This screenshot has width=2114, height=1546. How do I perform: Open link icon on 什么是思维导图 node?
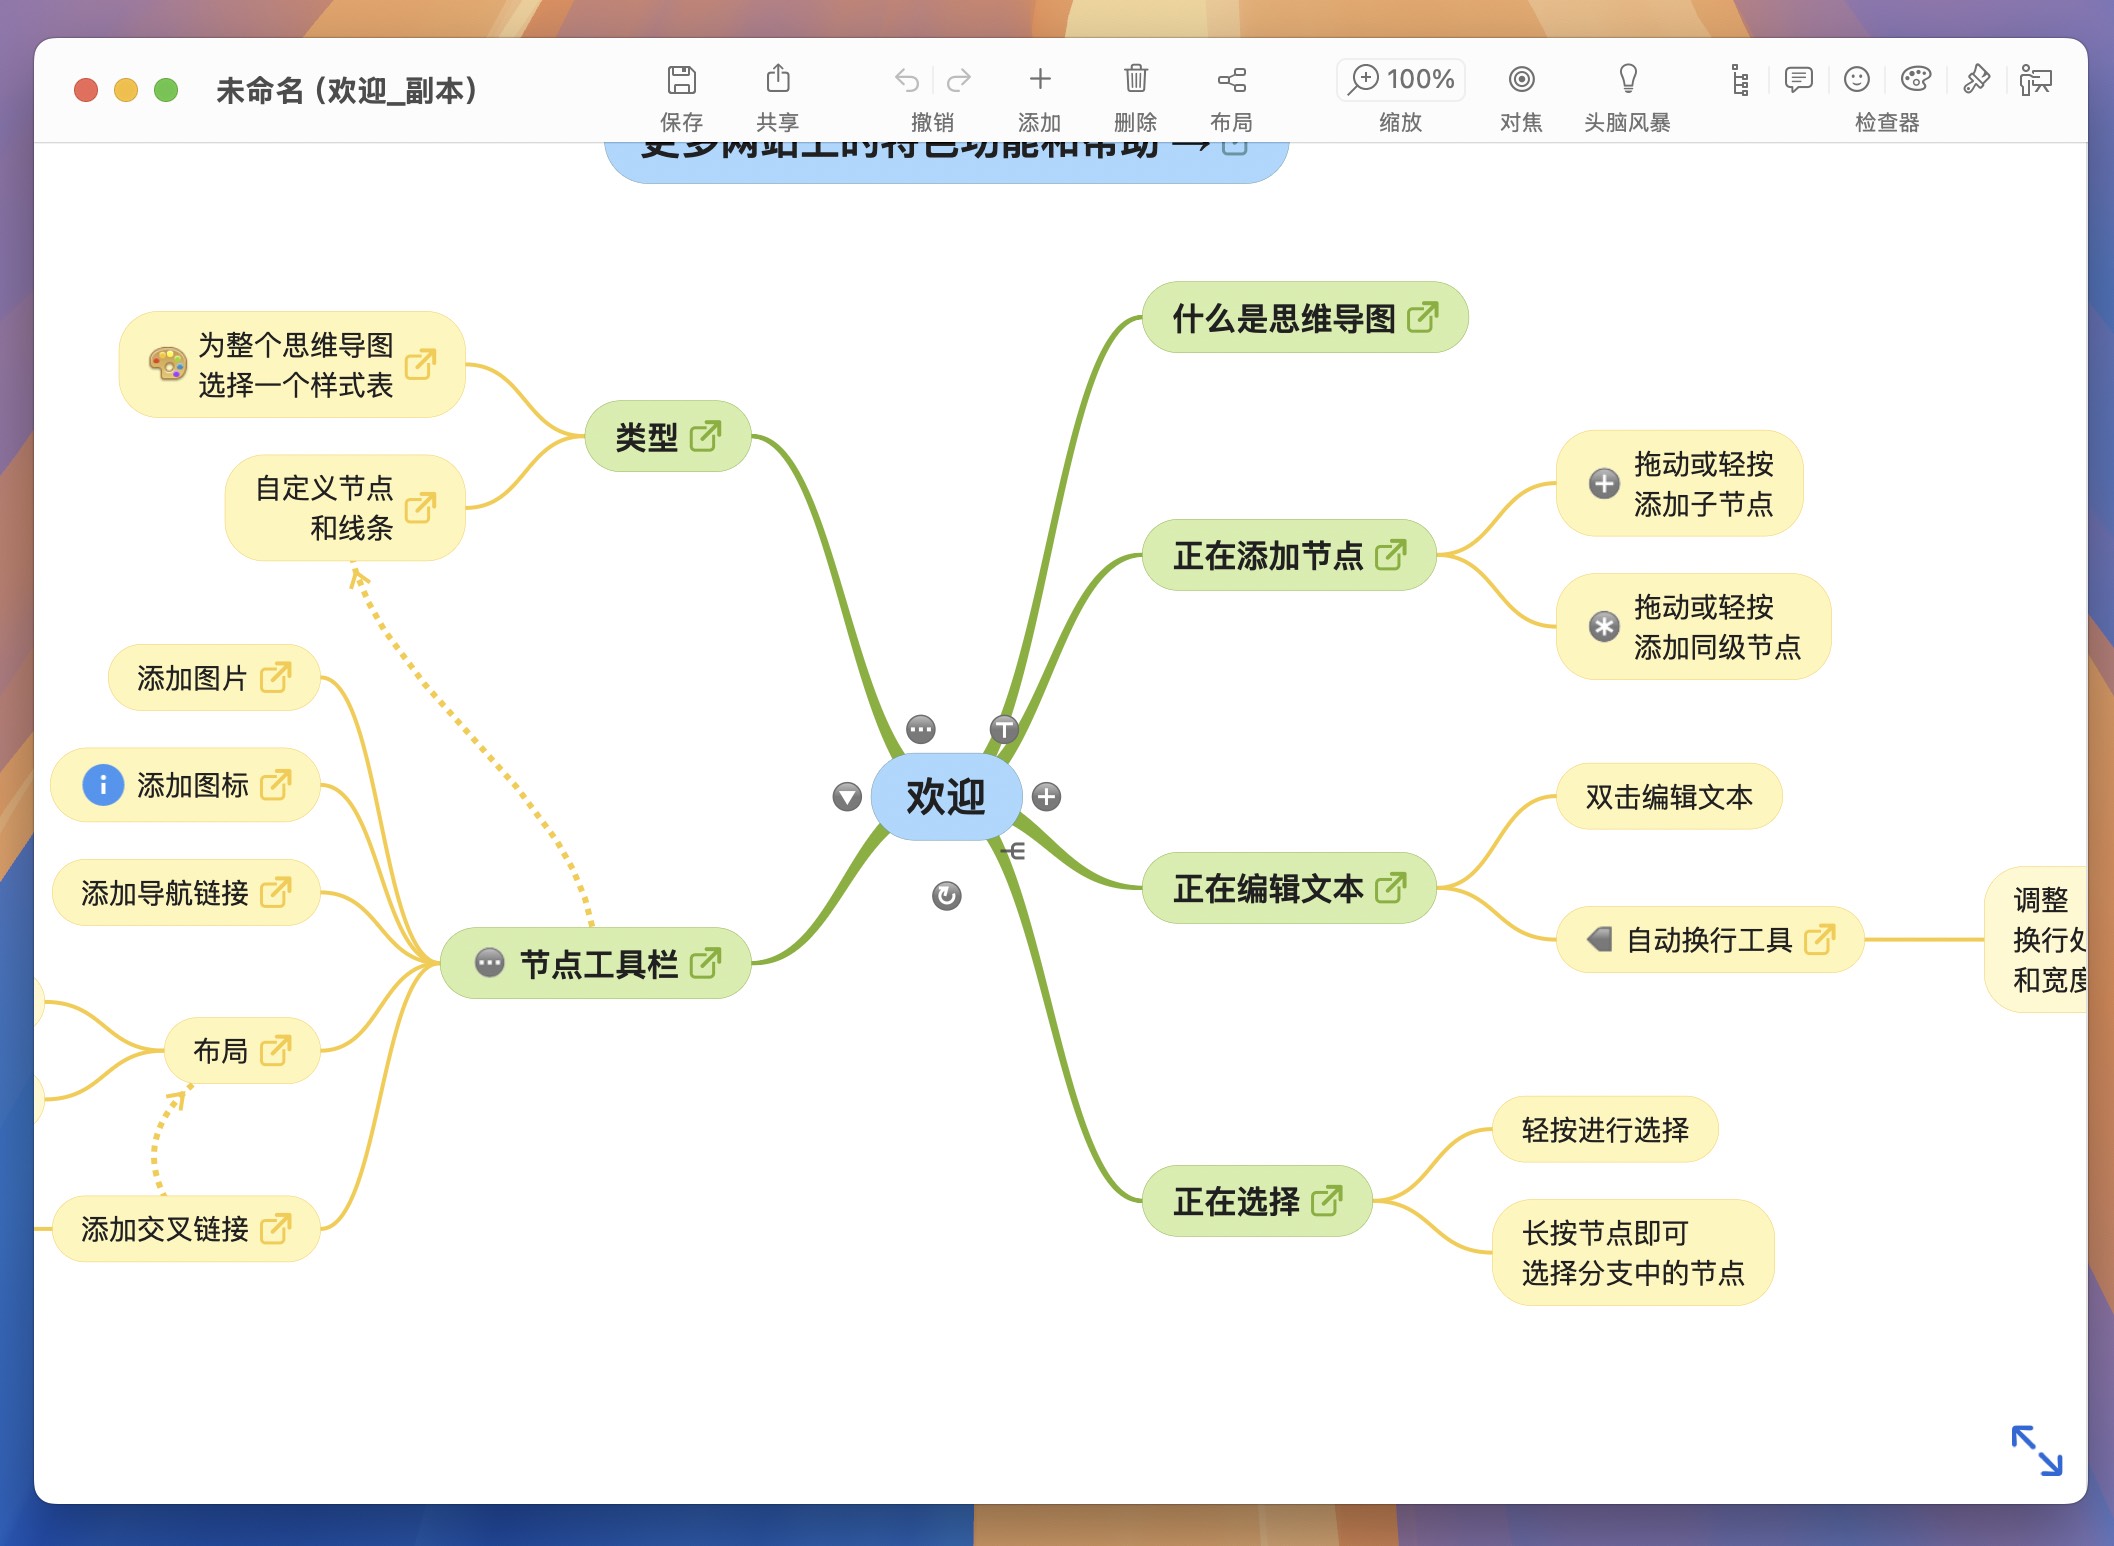point(1422,318)
